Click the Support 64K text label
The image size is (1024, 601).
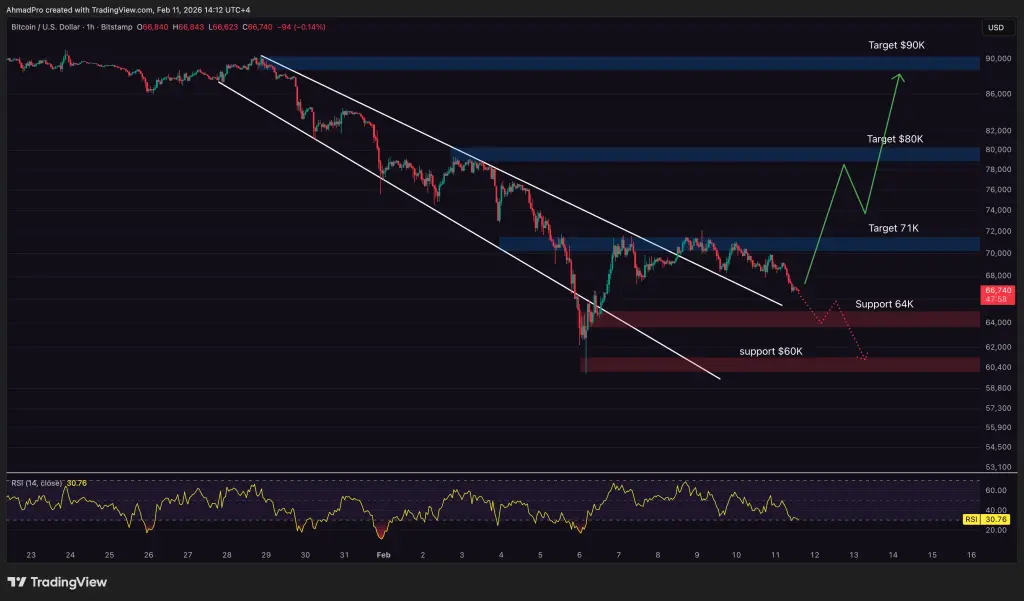click(884, 303)
